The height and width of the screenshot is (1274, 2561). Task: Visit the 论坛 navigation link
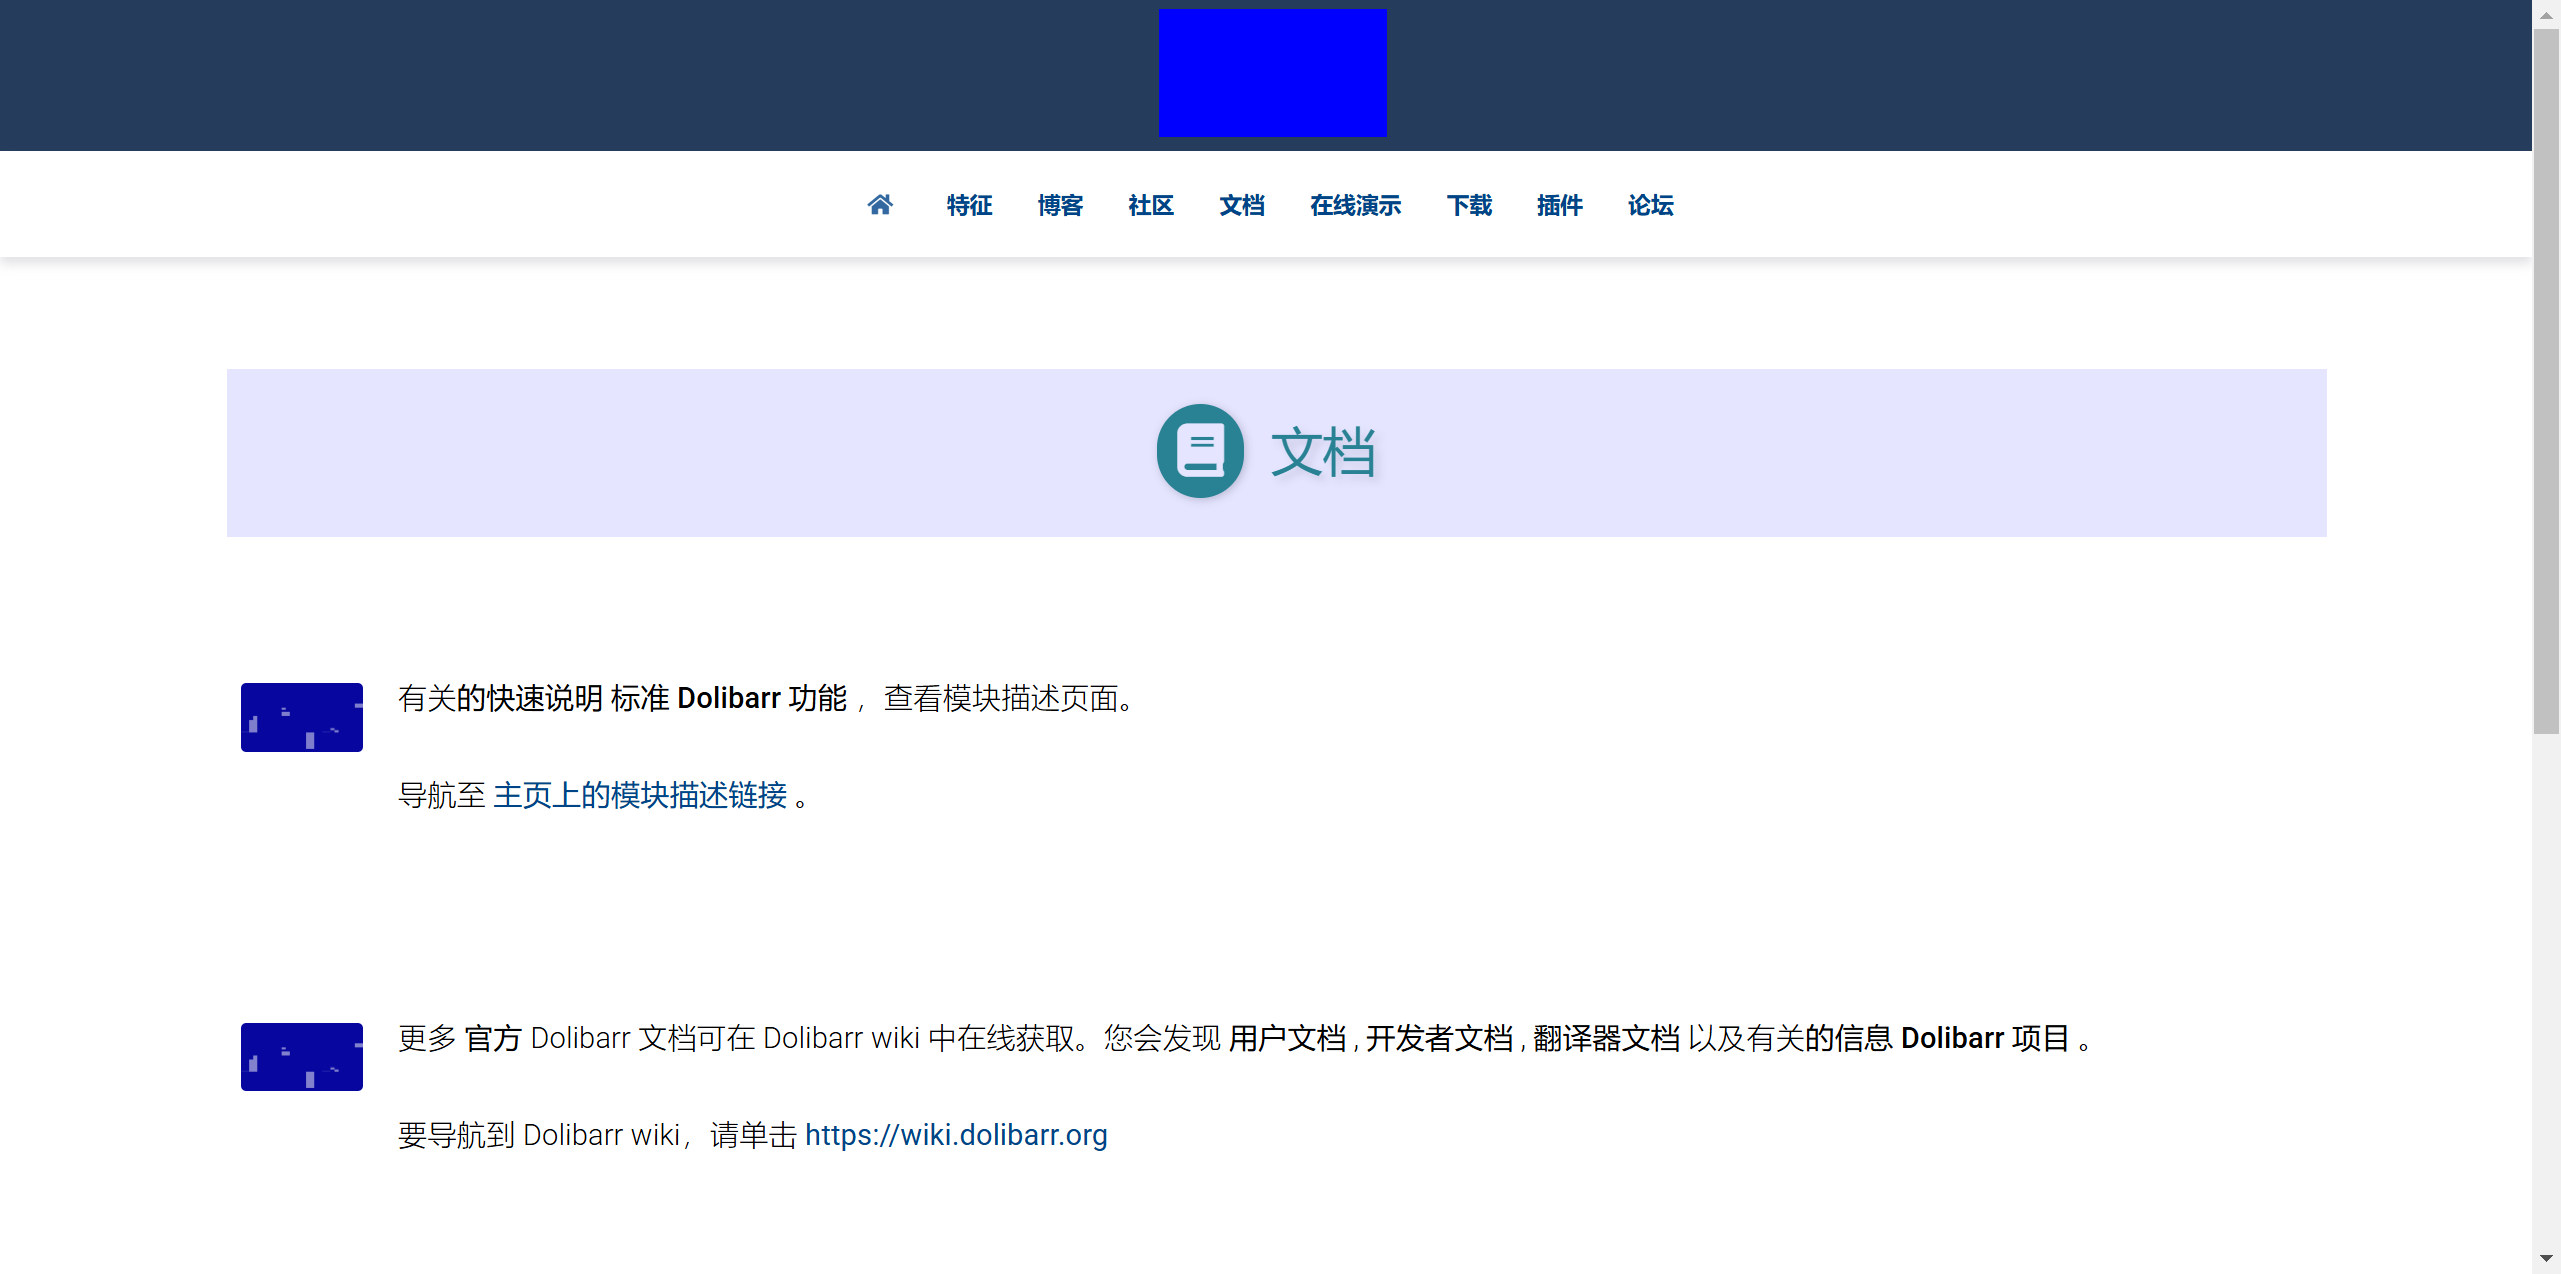coord(1650,205)
